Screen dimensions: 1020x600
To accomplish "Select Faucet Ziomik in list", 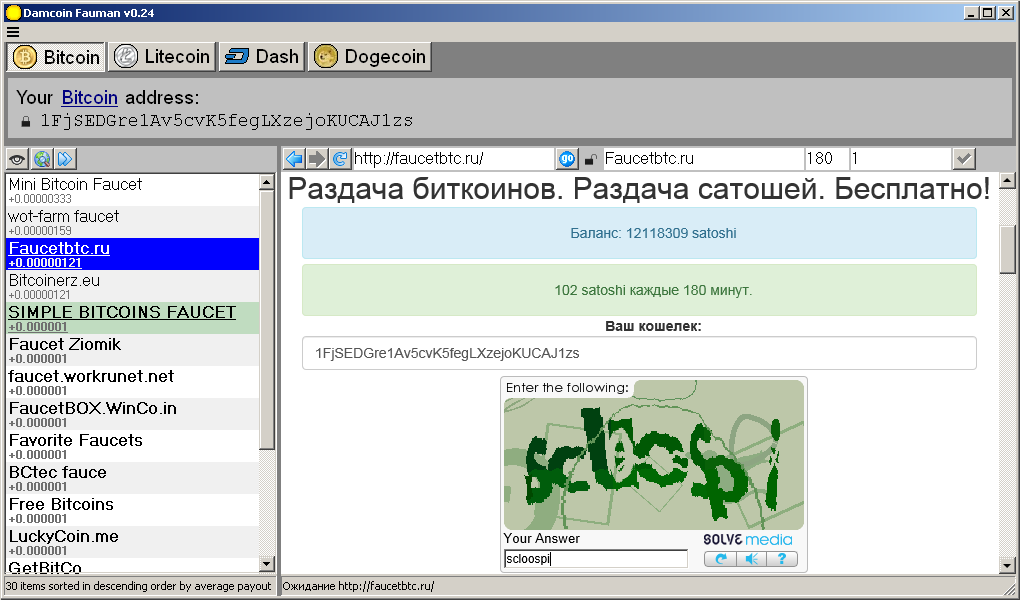I will tap(133, 349).
